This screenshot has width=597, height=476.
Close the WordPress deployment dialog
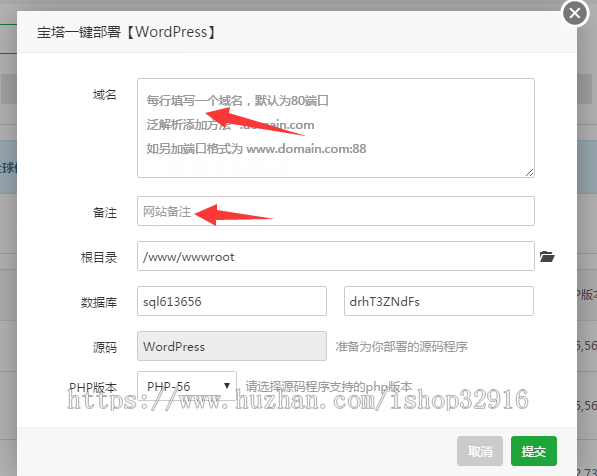click(575, 14)
